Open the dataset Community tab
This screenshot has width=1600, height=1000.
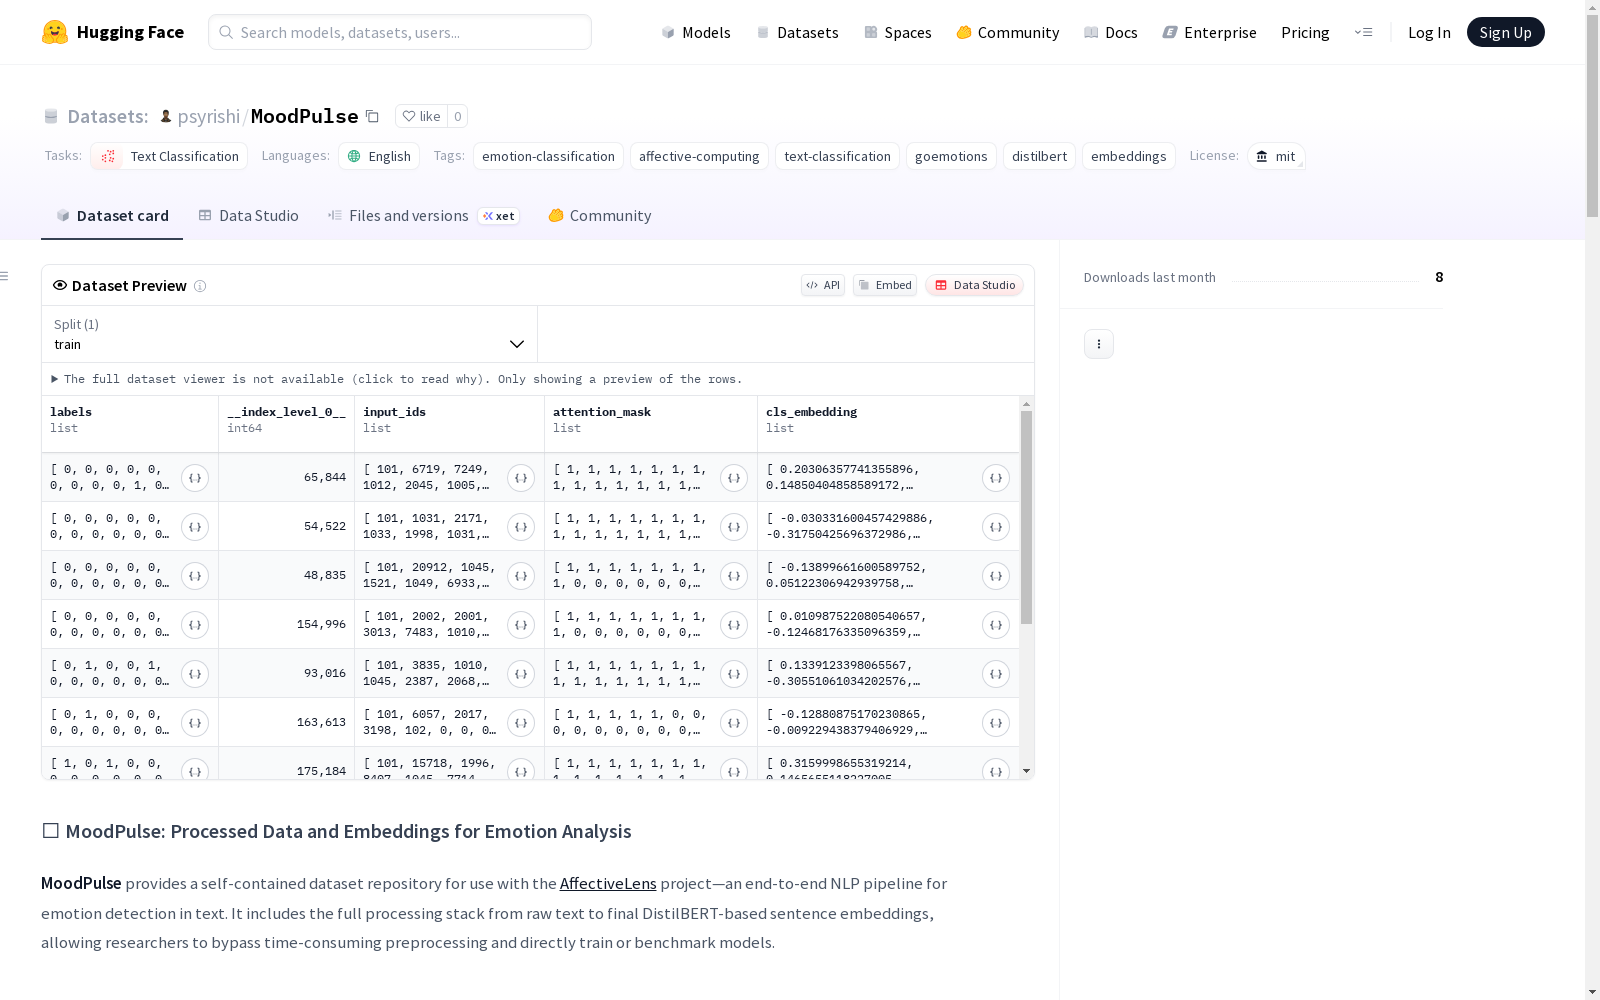[600, 216]
